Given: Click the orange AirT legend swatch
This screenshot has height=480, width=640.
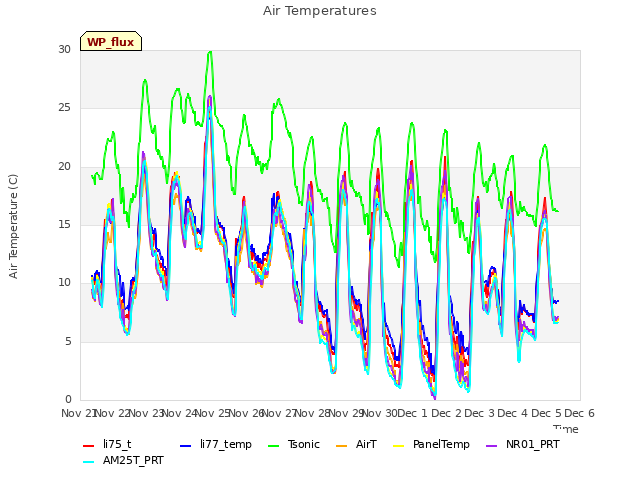Looking at the screenshot, I should (x=341, y=446).
